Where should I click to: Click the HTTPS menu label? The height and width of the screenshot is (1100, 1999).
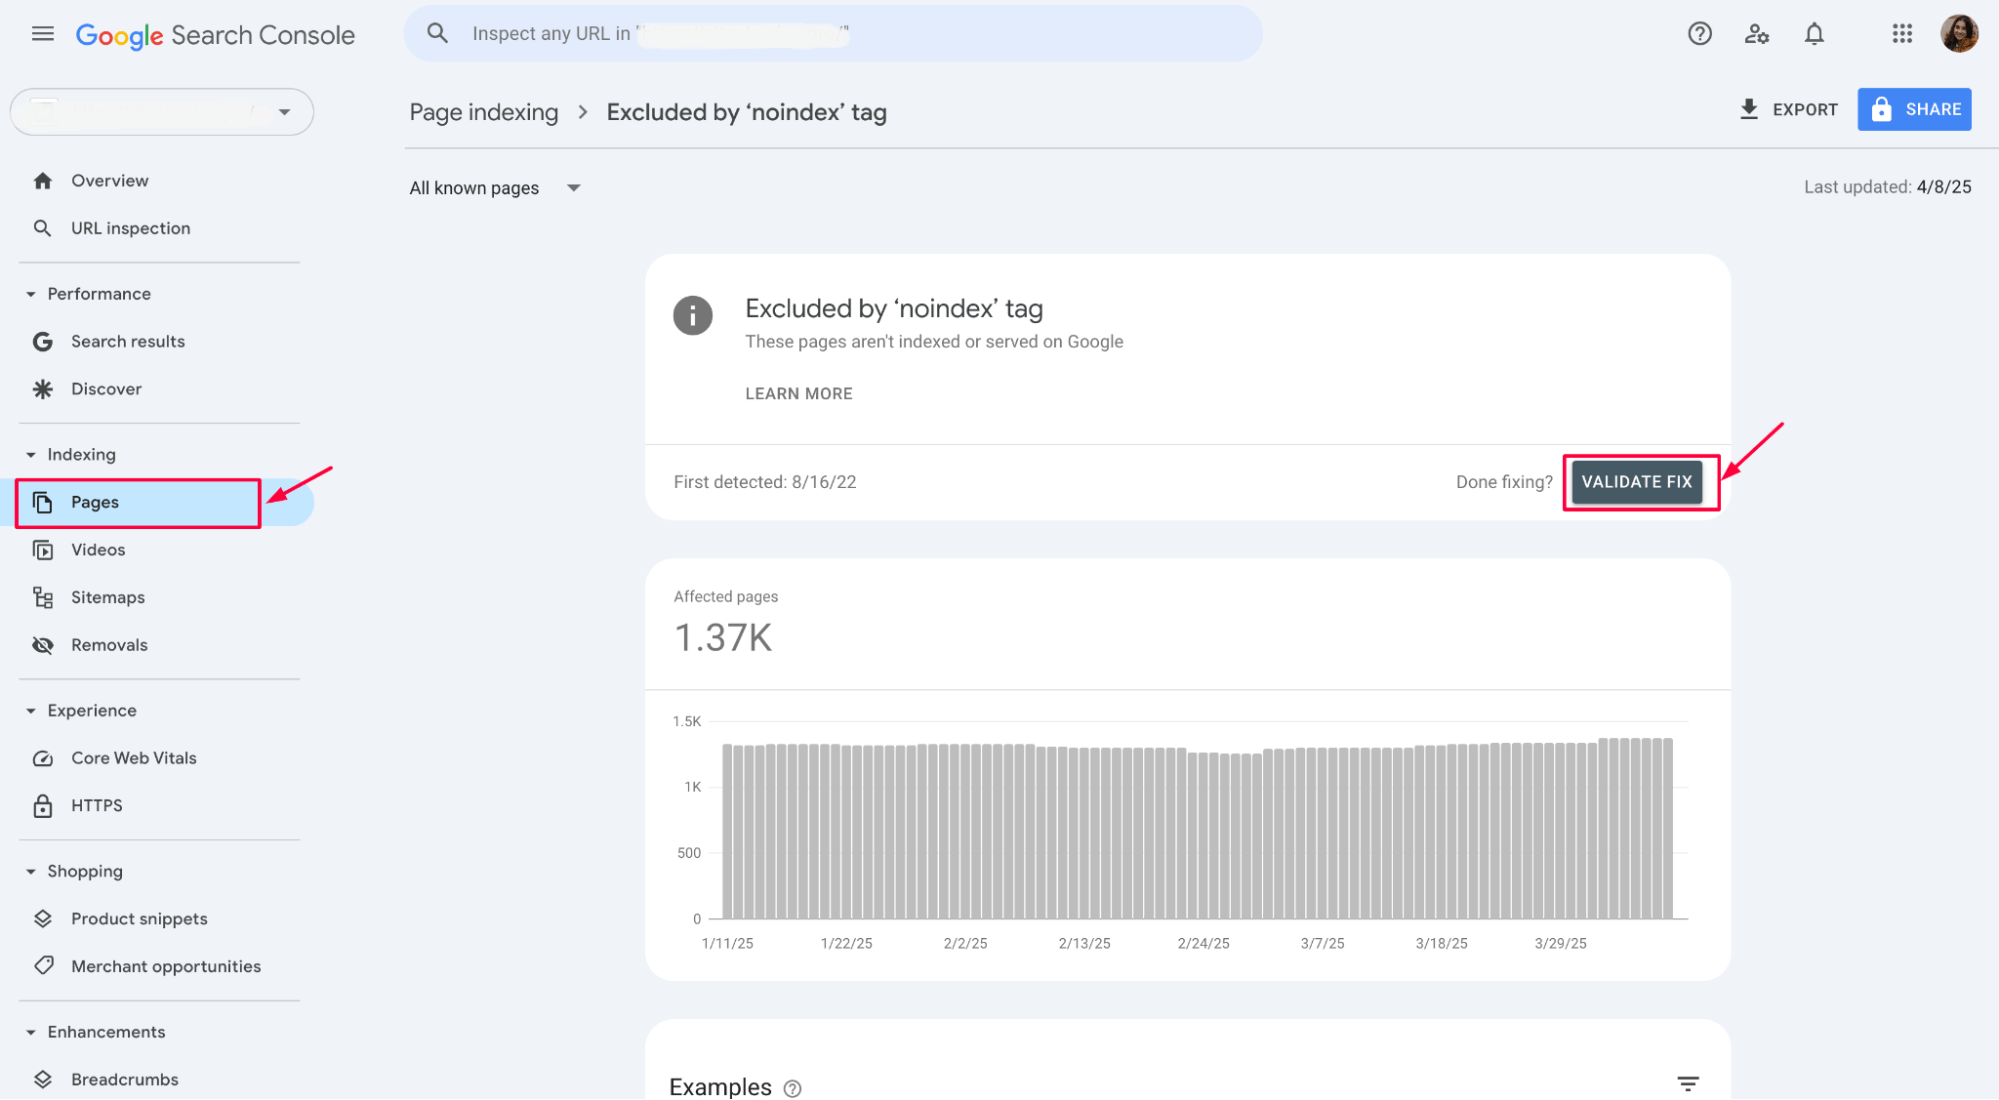97,806
